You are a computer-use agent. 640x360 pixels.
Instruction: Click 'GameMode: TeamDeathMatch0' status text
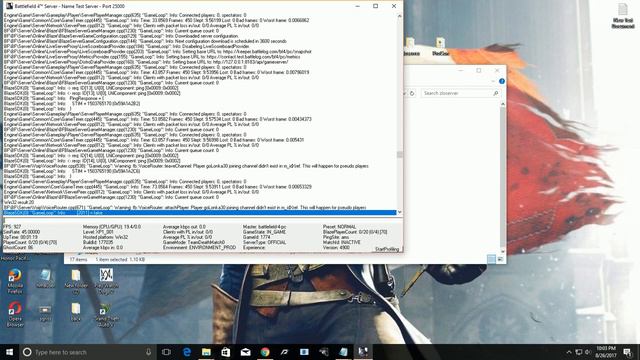click(x=194, y=242)
